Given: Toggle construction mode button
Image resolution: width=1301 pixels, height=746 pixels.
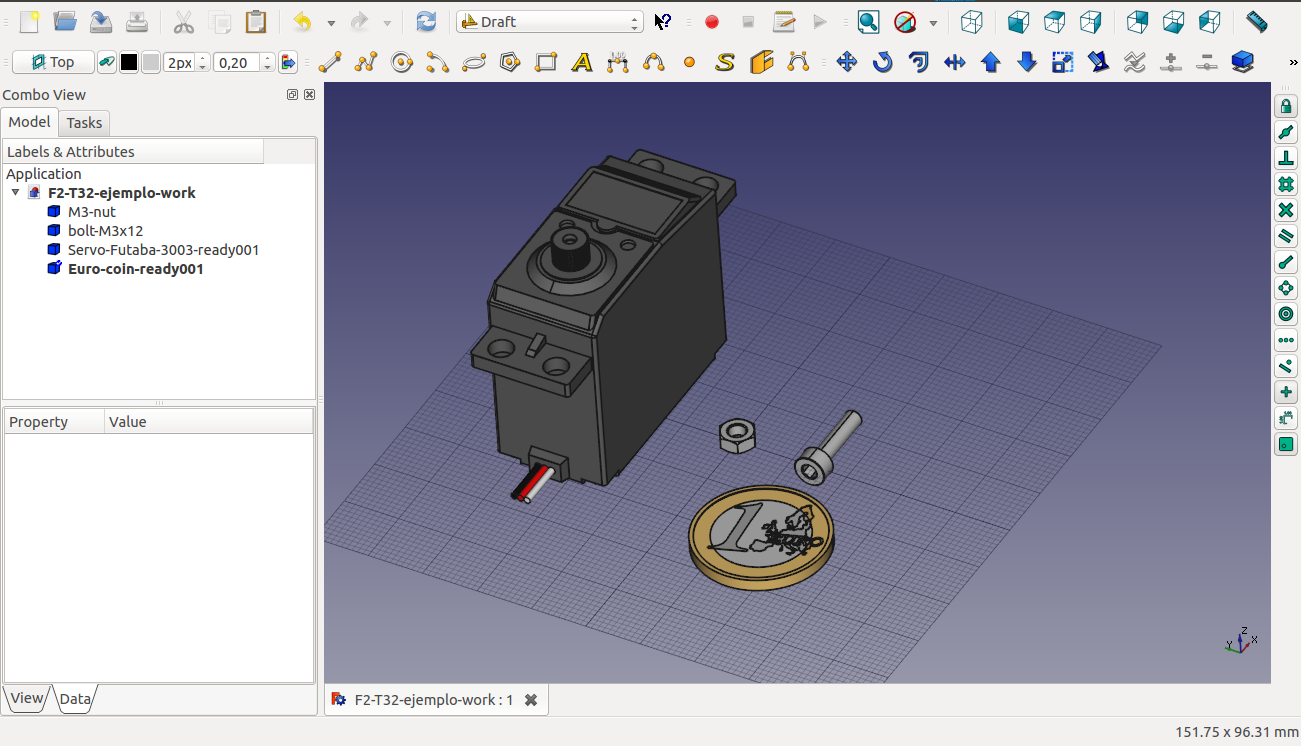Looking at the screenshot, I should click(107, 63).
